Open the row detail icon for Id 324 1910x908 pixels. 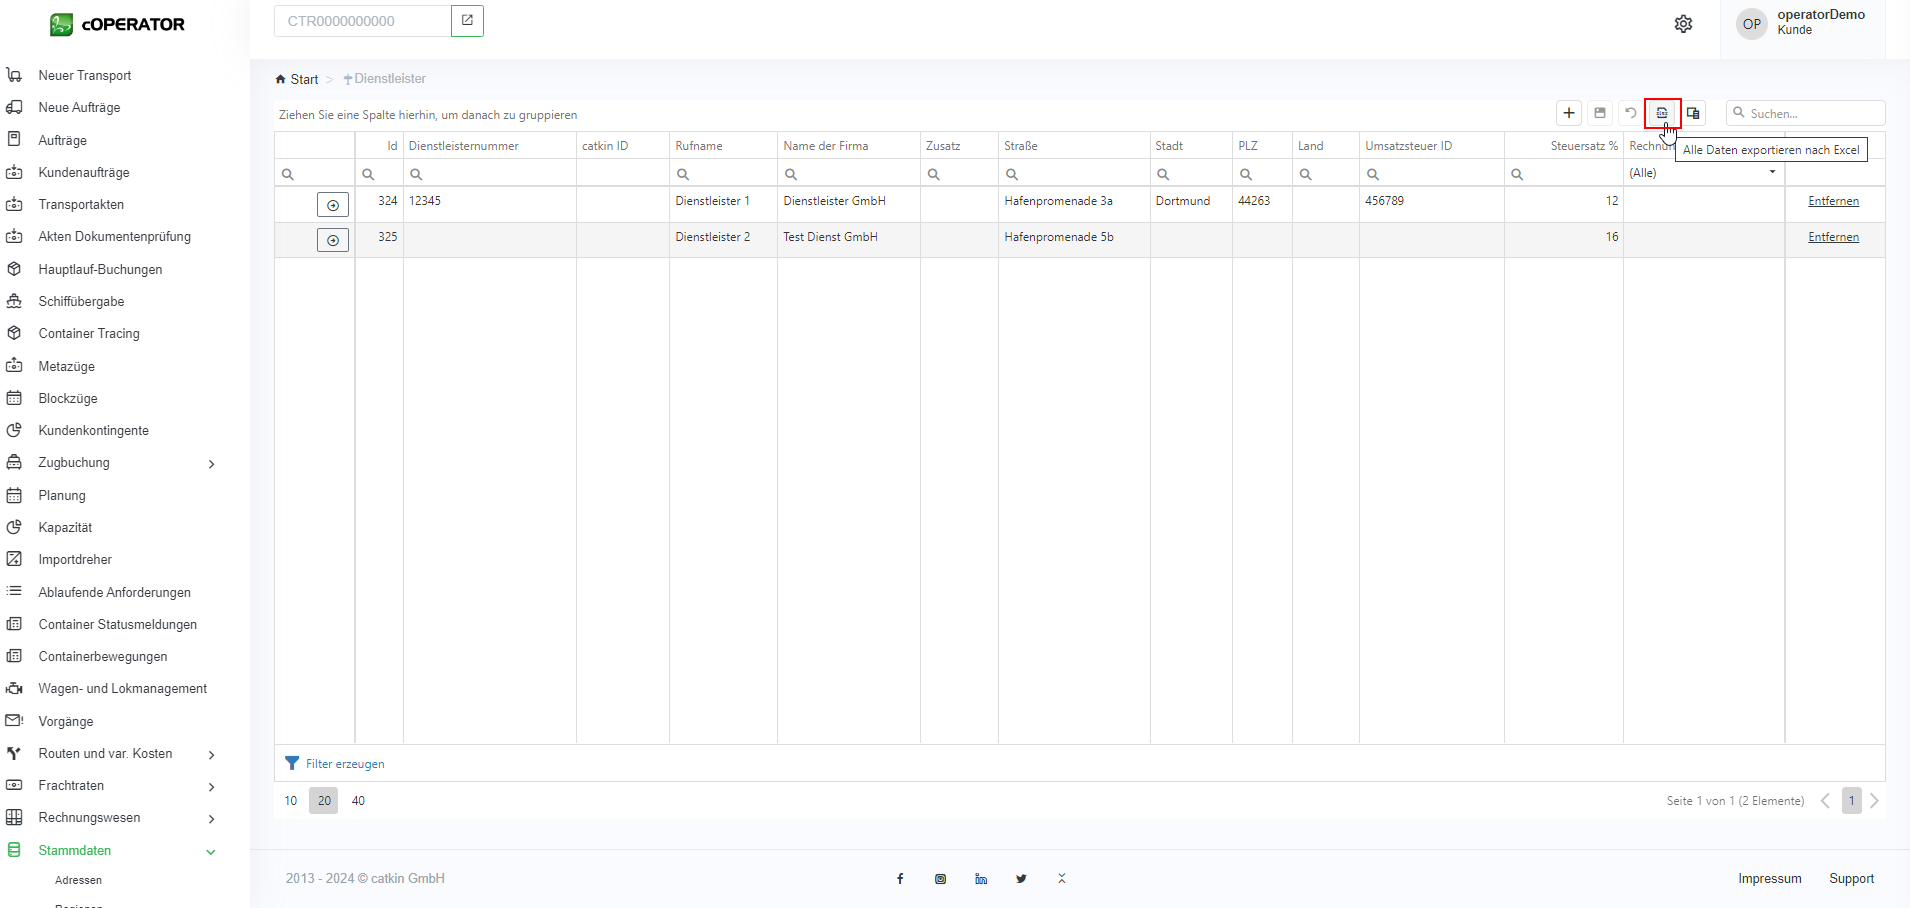tap(333, 205)
